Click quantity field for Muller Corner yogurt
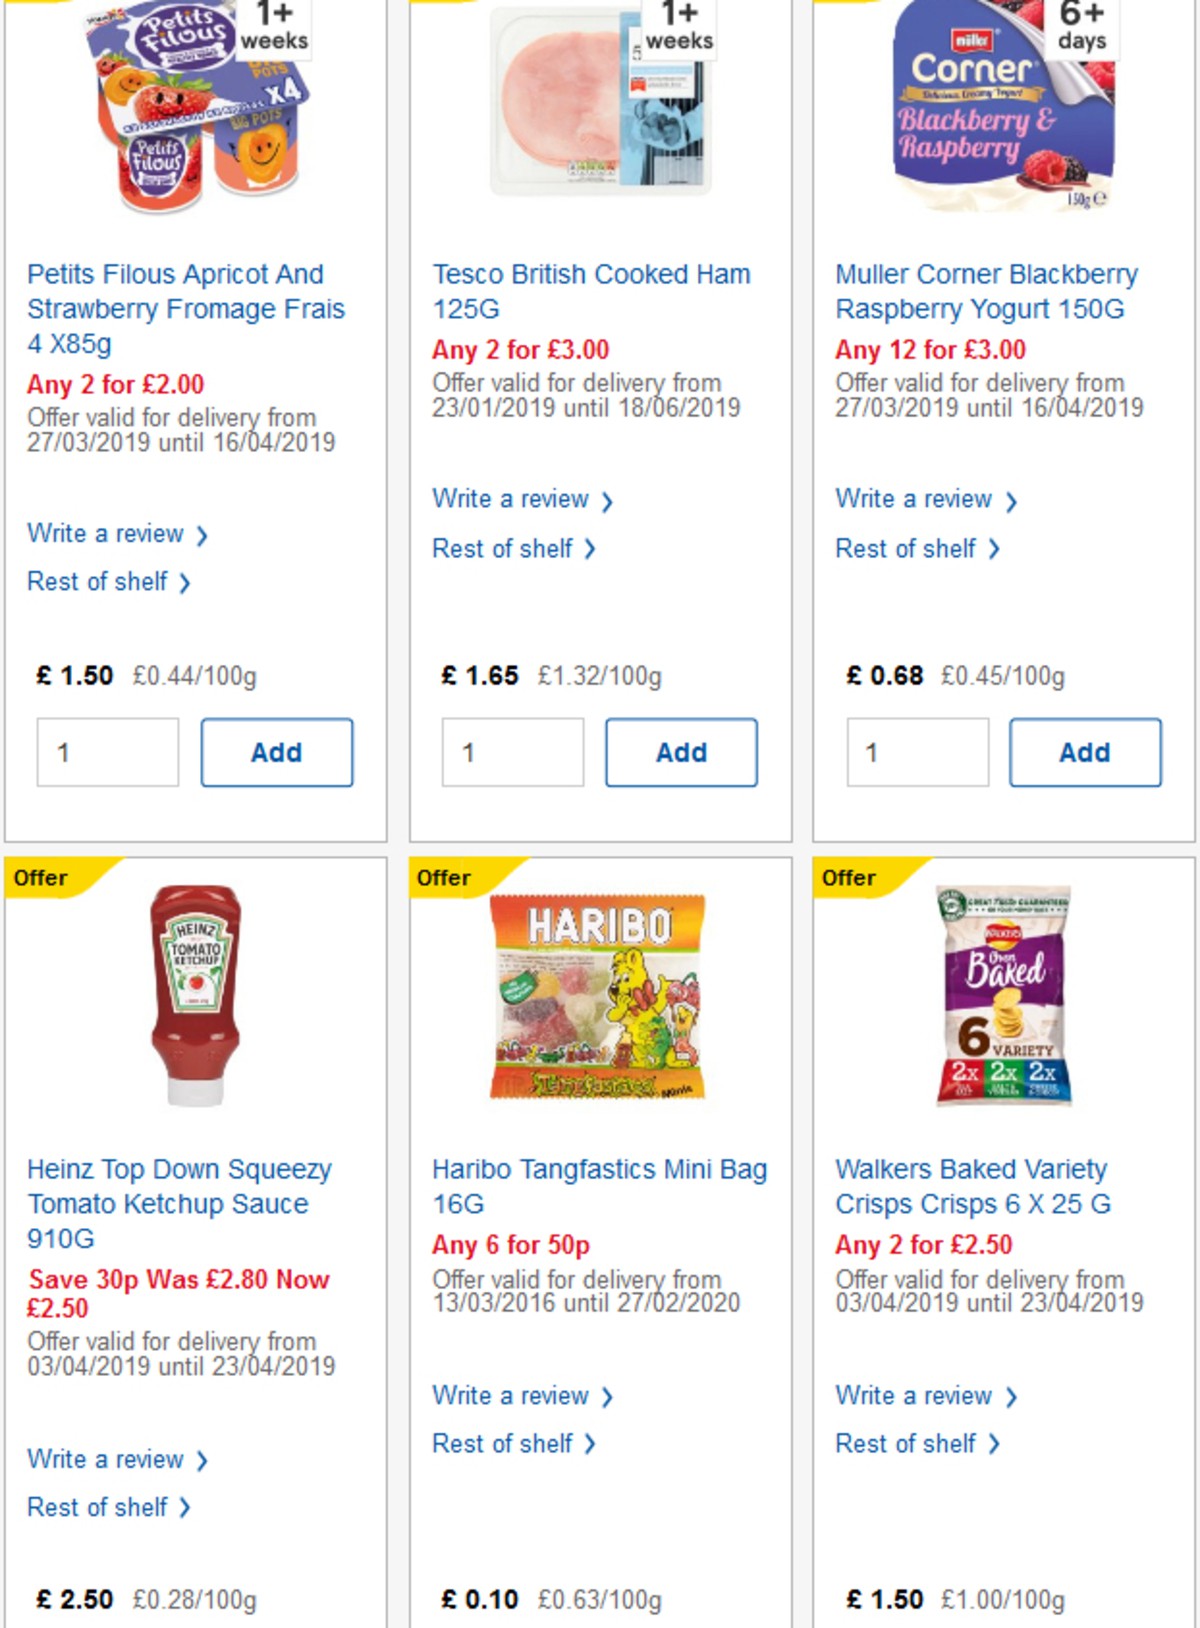The height and width of the screenshot is (1628, 1200). click(x=917, y=752)
